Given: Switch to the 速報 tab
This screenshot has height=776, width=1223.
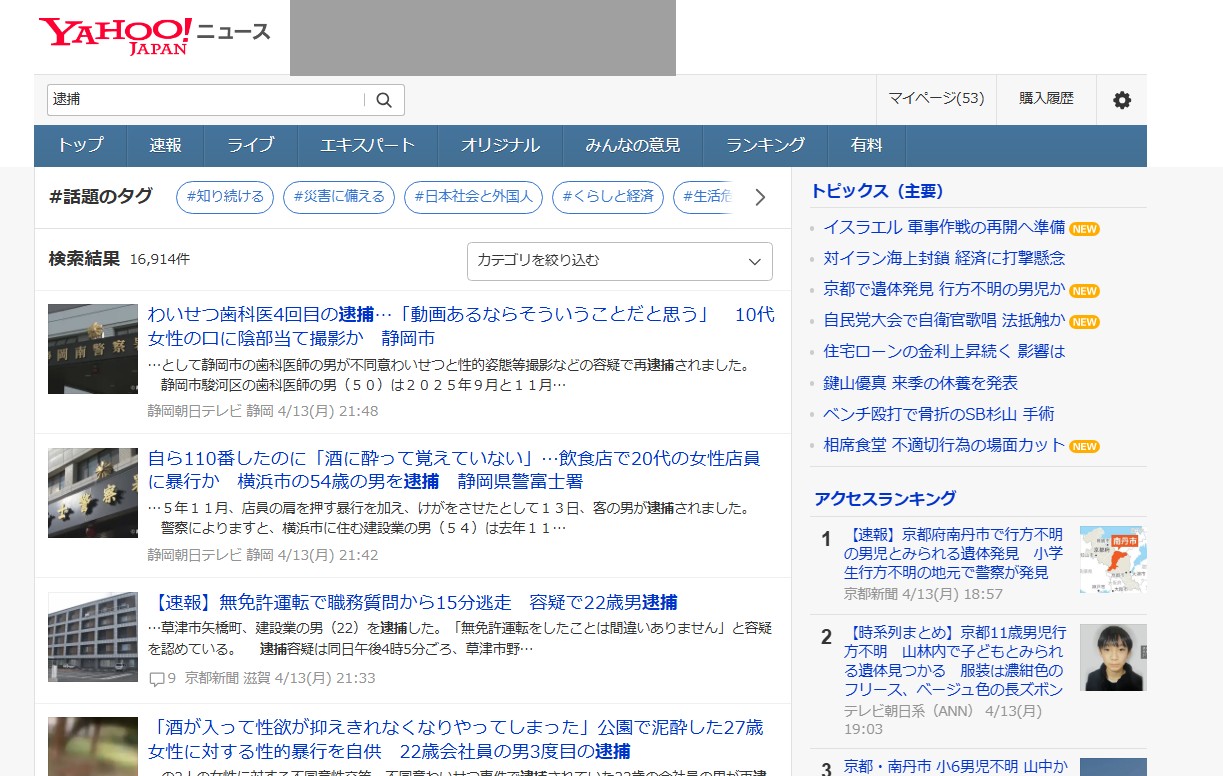Looking at the screenshot, I should [166, 145].
